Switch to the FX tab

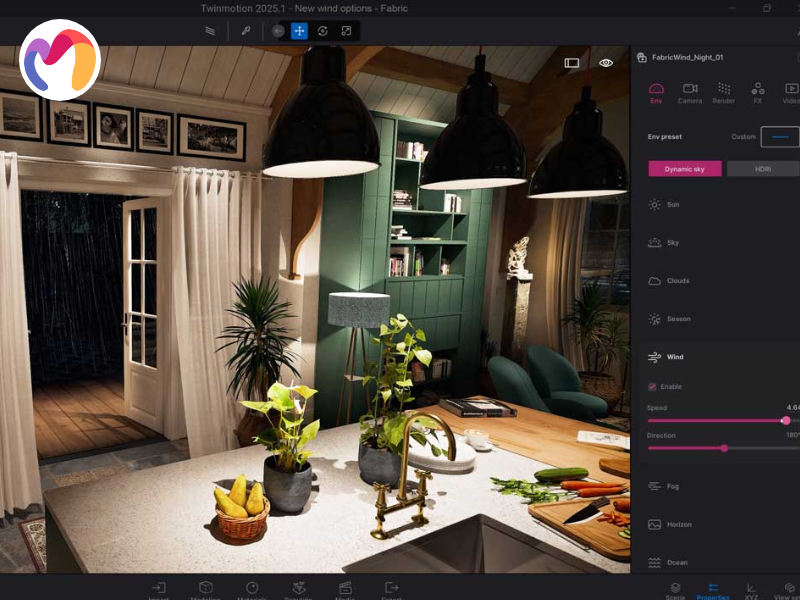(757, 93)
